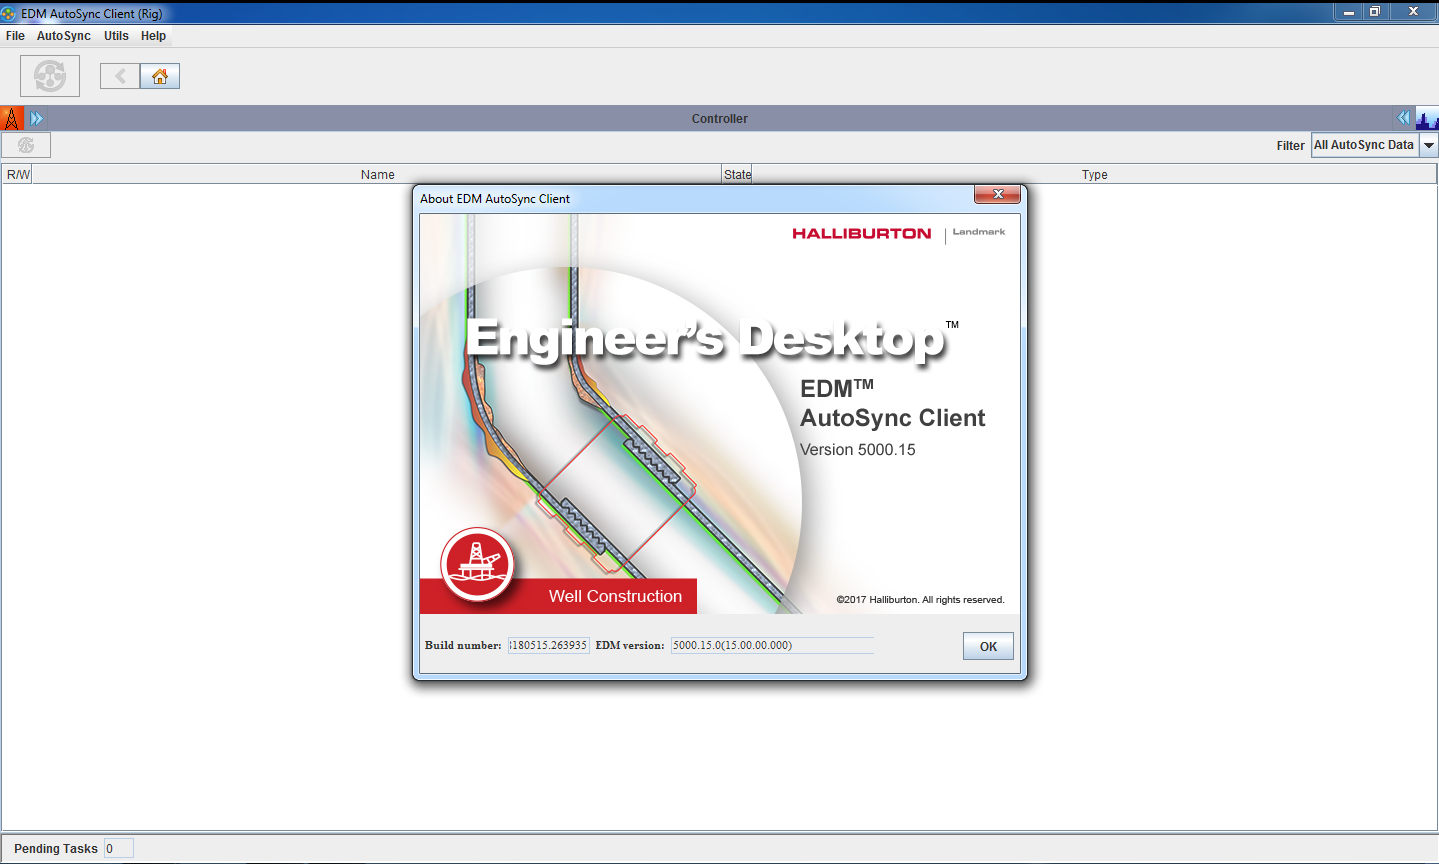
Task: Click the orange rig icon beside Controller
Action: tap(12, 118)
